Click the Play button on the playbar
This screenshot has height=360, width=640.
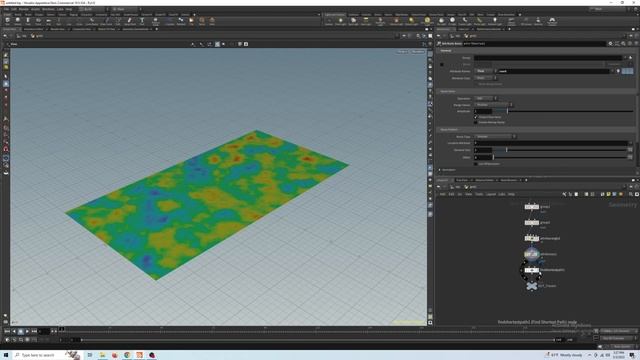coord(27,331)
